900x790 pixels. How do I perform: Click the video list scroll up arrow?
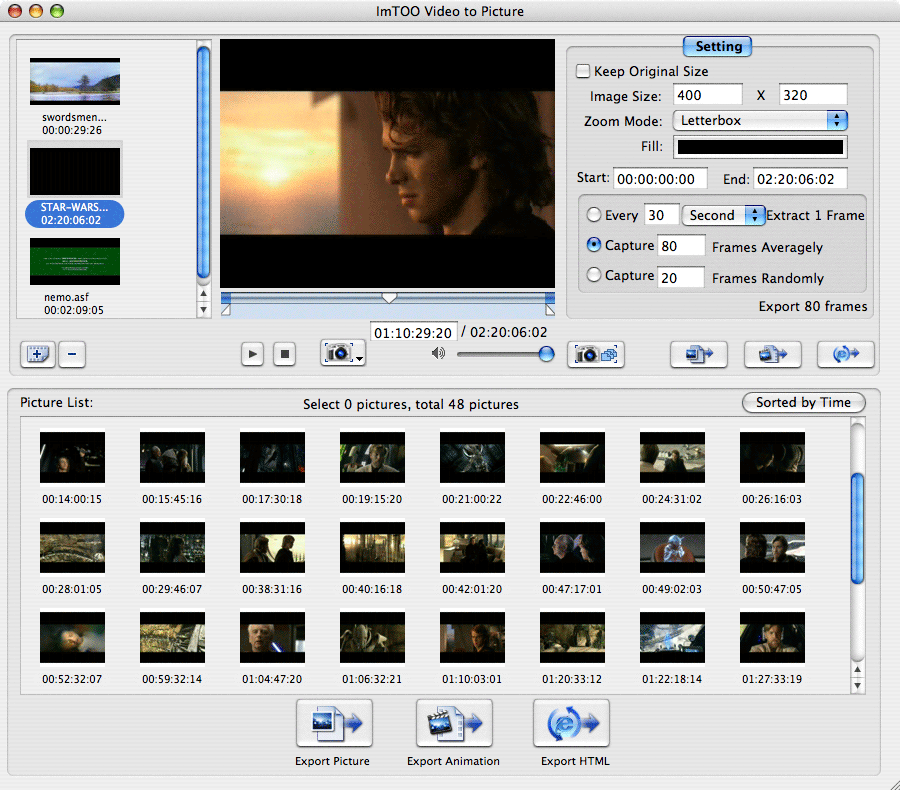pyautogui.click(x=203, y=293)
